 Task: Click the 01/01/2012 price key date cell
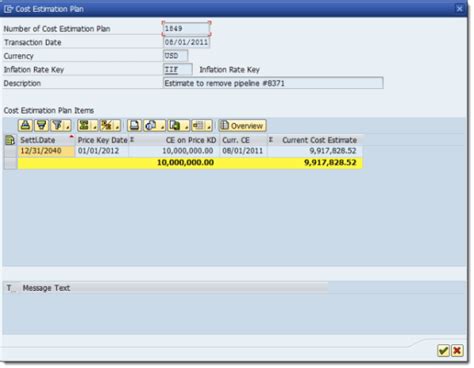pos(102,151)
